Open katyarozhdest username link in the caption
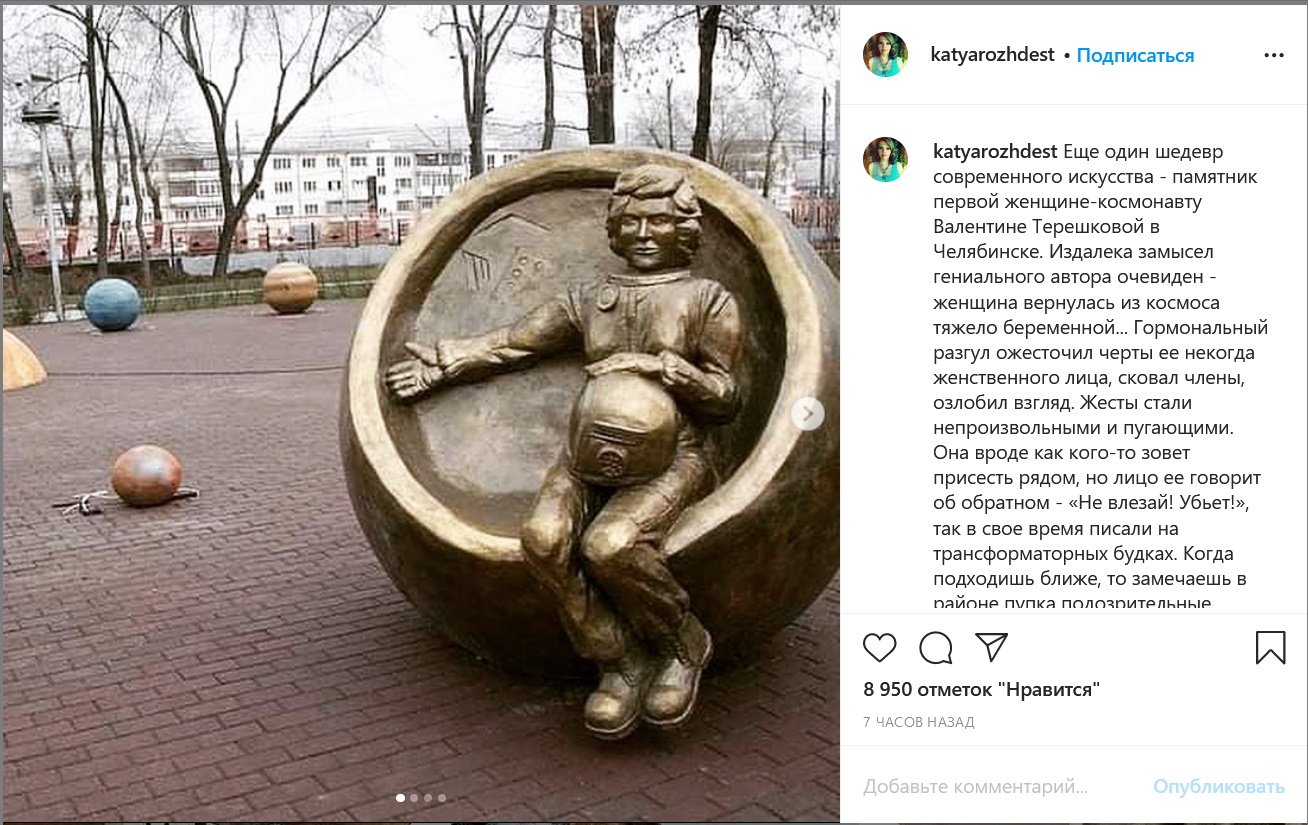1308x825 pixels. (x=994, y=152)
